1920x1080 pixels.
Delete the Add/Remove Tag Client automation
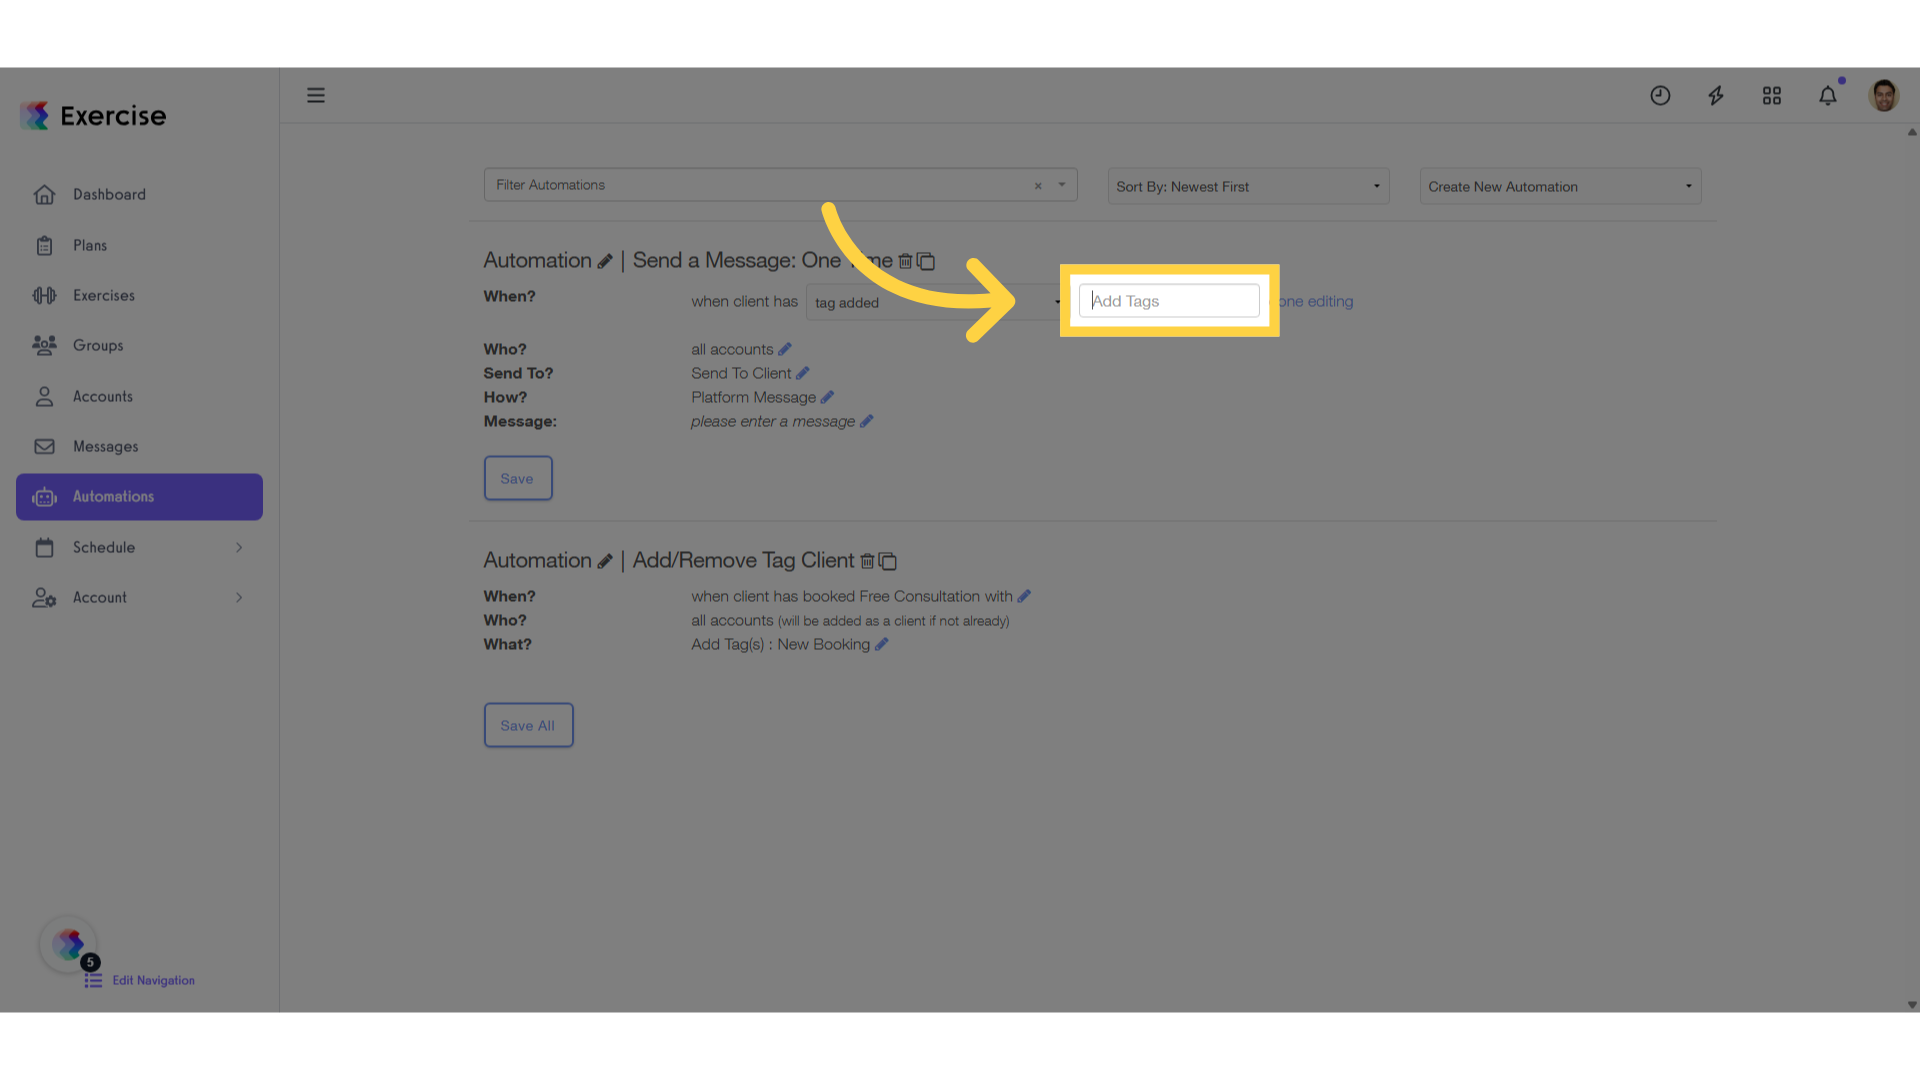[867, 561]
